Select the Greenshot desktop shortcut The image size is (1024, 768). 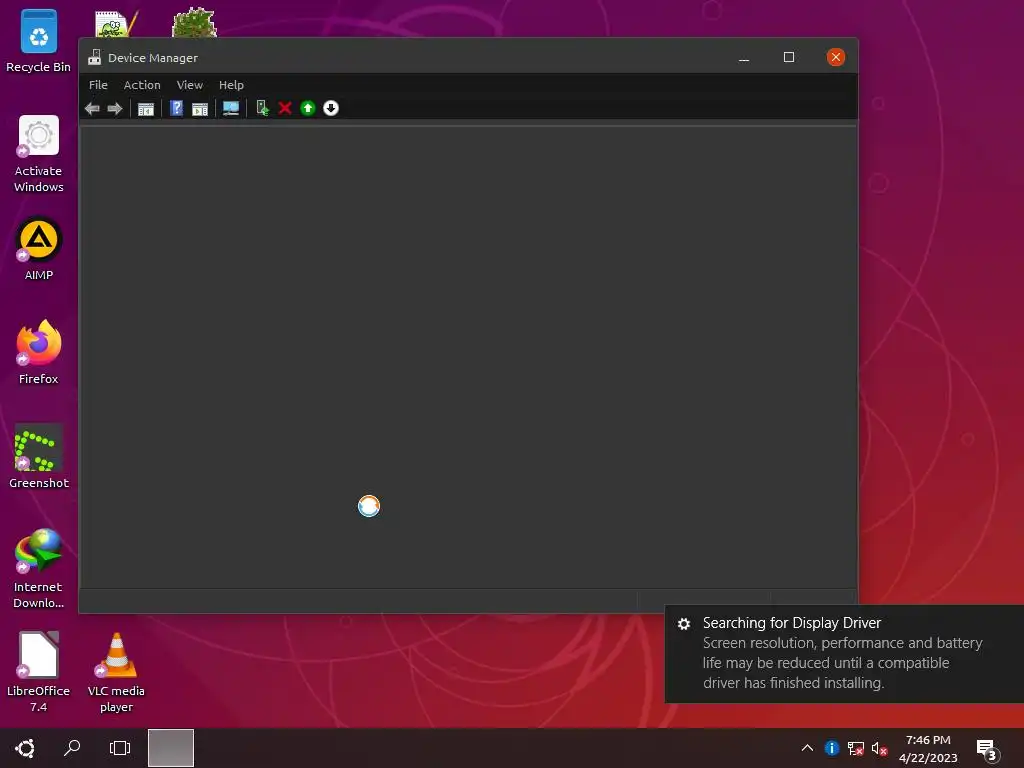click(x=39, y=456)
